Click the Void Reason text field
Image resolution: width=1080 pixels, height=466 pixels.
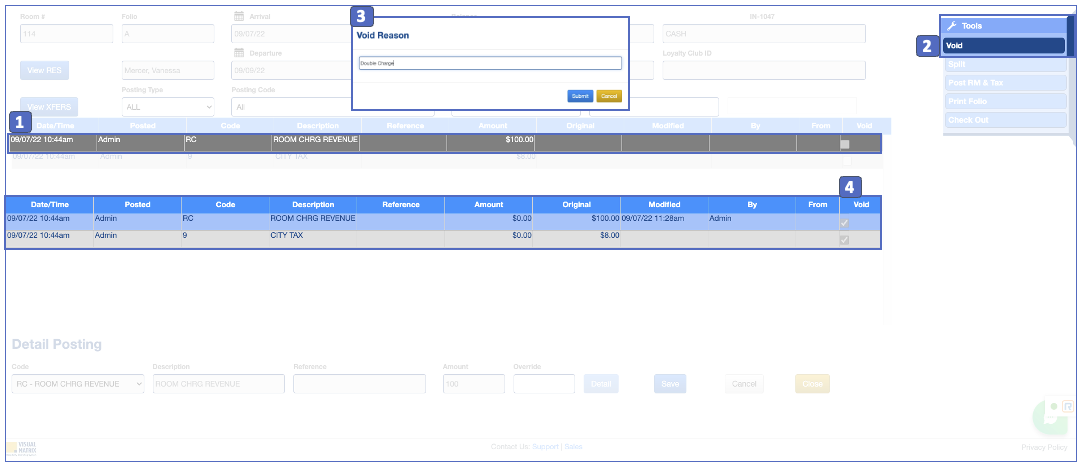coord(490,63)
